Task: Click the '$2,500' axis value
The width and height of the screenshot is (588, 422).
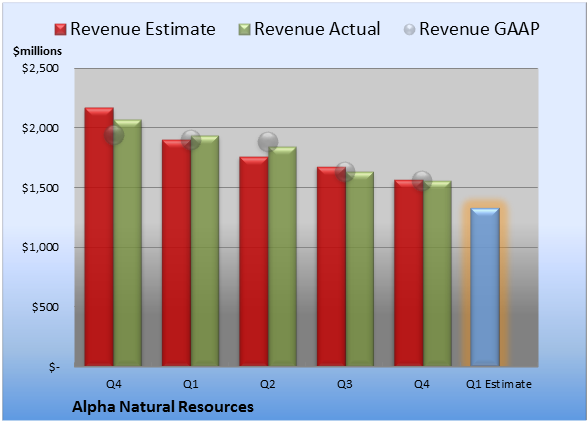Action: click(40, 68)
